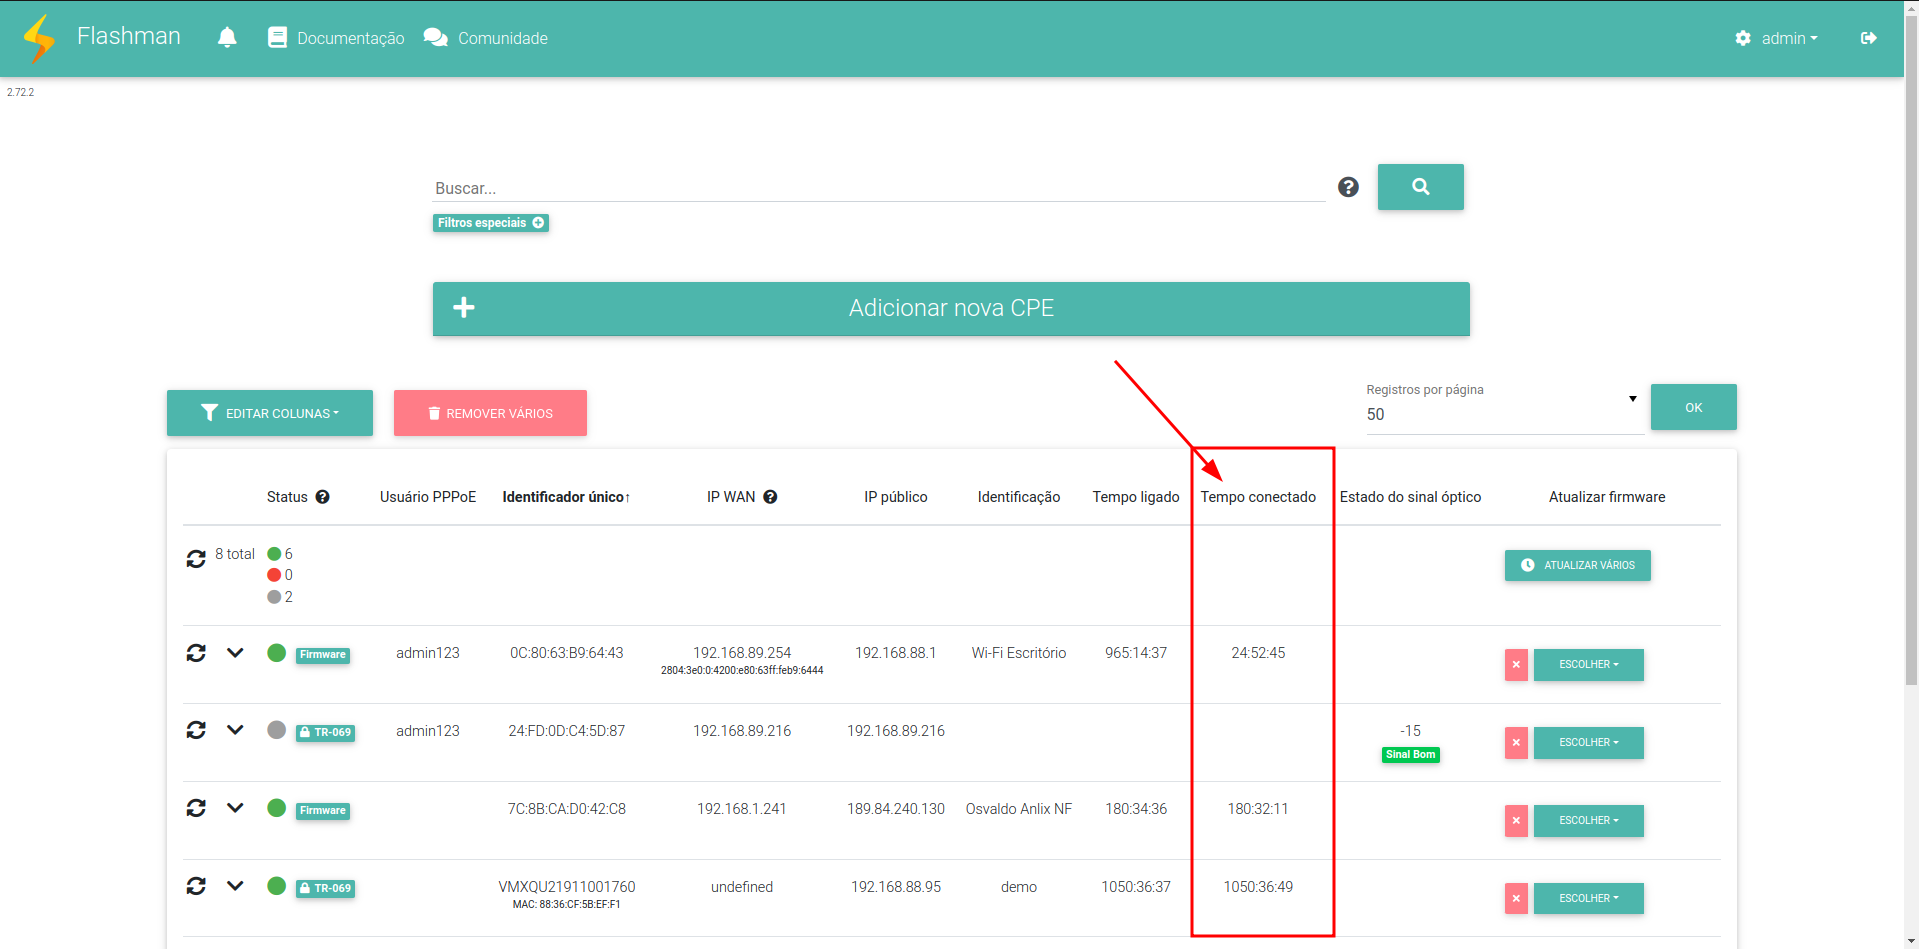Screen dimensions: 1919x949
Task: Open ESCOLHER dropdown for Wi-Fi Escritório
Action: 1588,665
